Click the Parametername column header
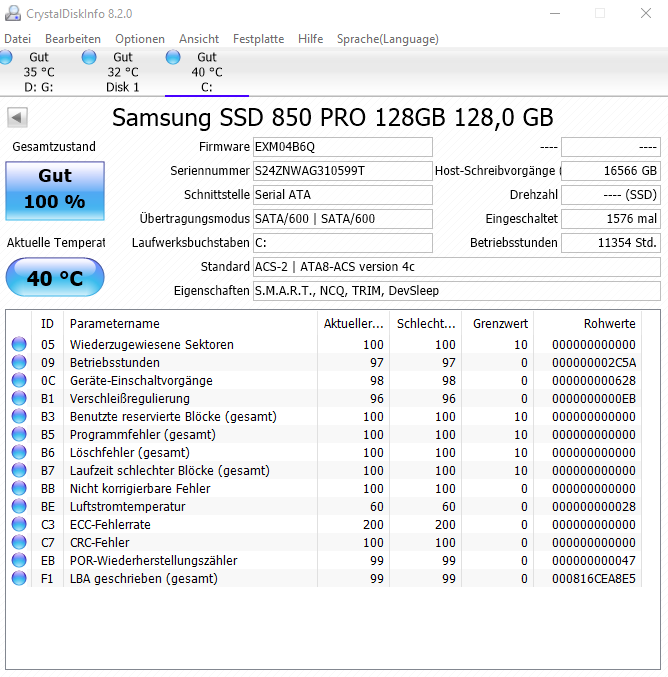Image resolution: width=668 pixels, height=677 pixels. 190,323
